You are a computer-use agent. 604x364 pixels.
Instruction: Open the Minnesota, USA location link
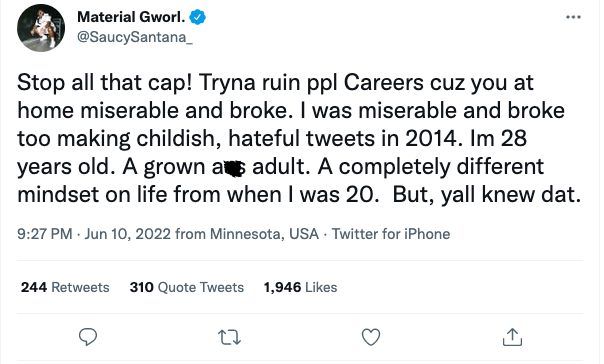[x=264, y=234]
